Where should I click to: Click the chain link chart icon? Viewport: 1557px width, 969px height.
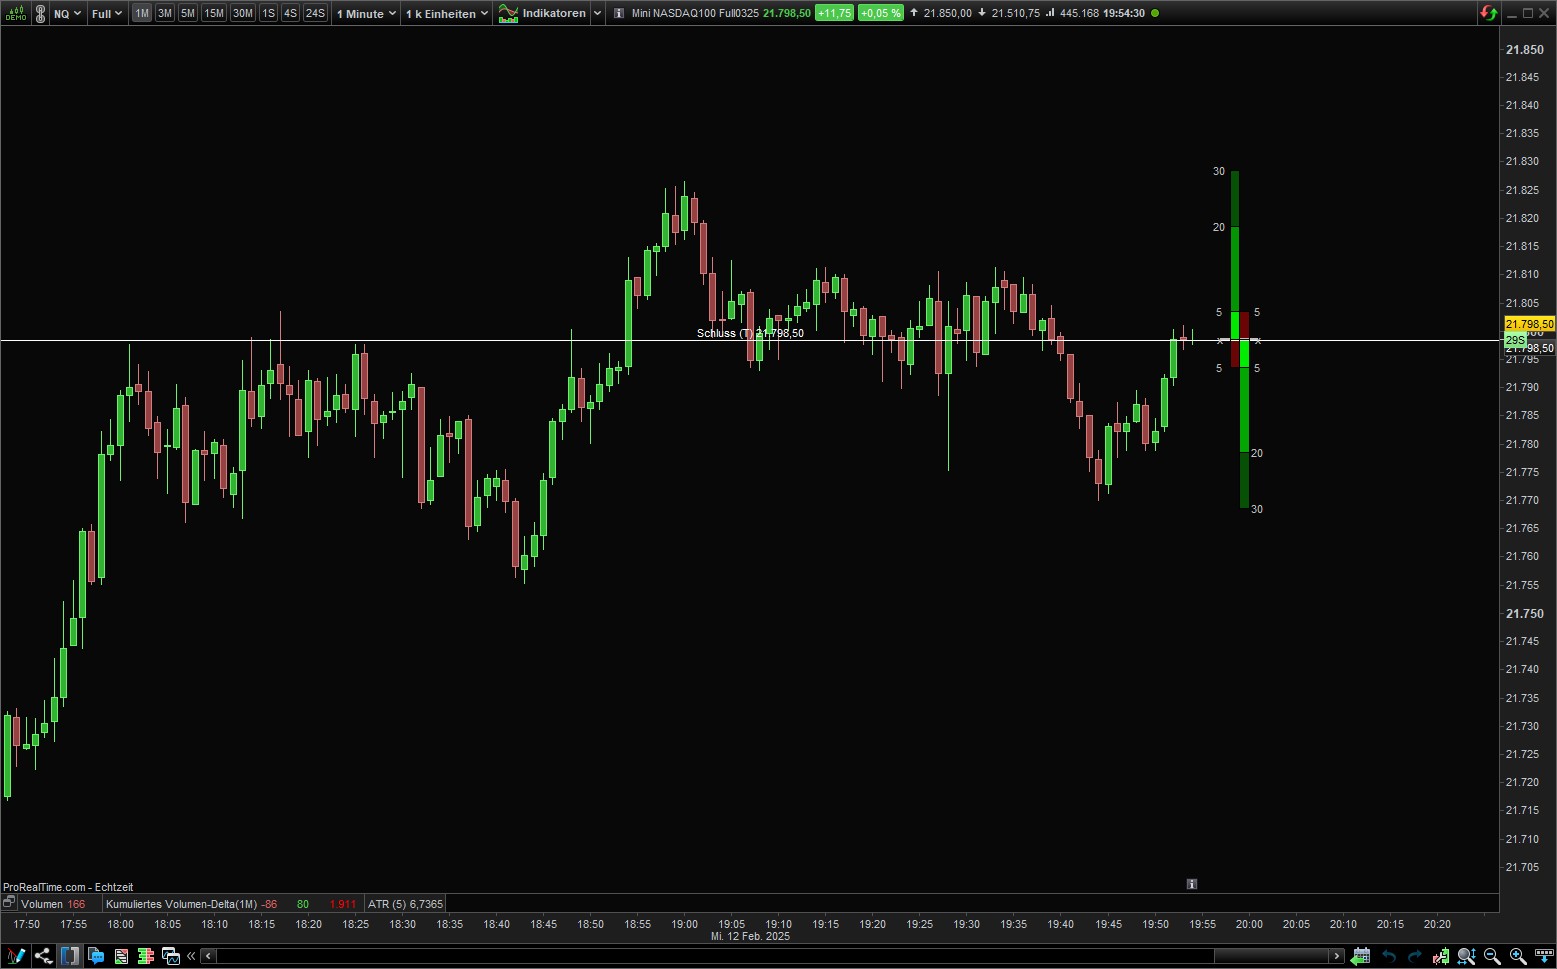pos(40,13)
